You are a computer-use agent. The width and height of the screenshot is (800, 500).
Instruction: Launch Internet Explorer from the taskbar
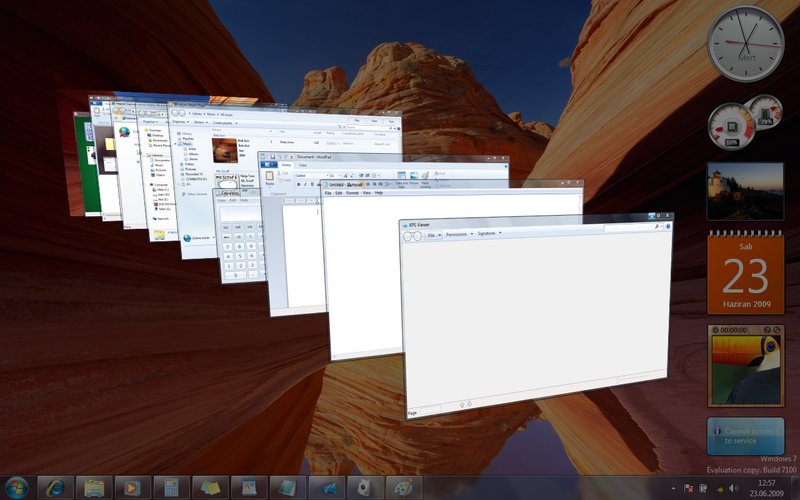55,488
